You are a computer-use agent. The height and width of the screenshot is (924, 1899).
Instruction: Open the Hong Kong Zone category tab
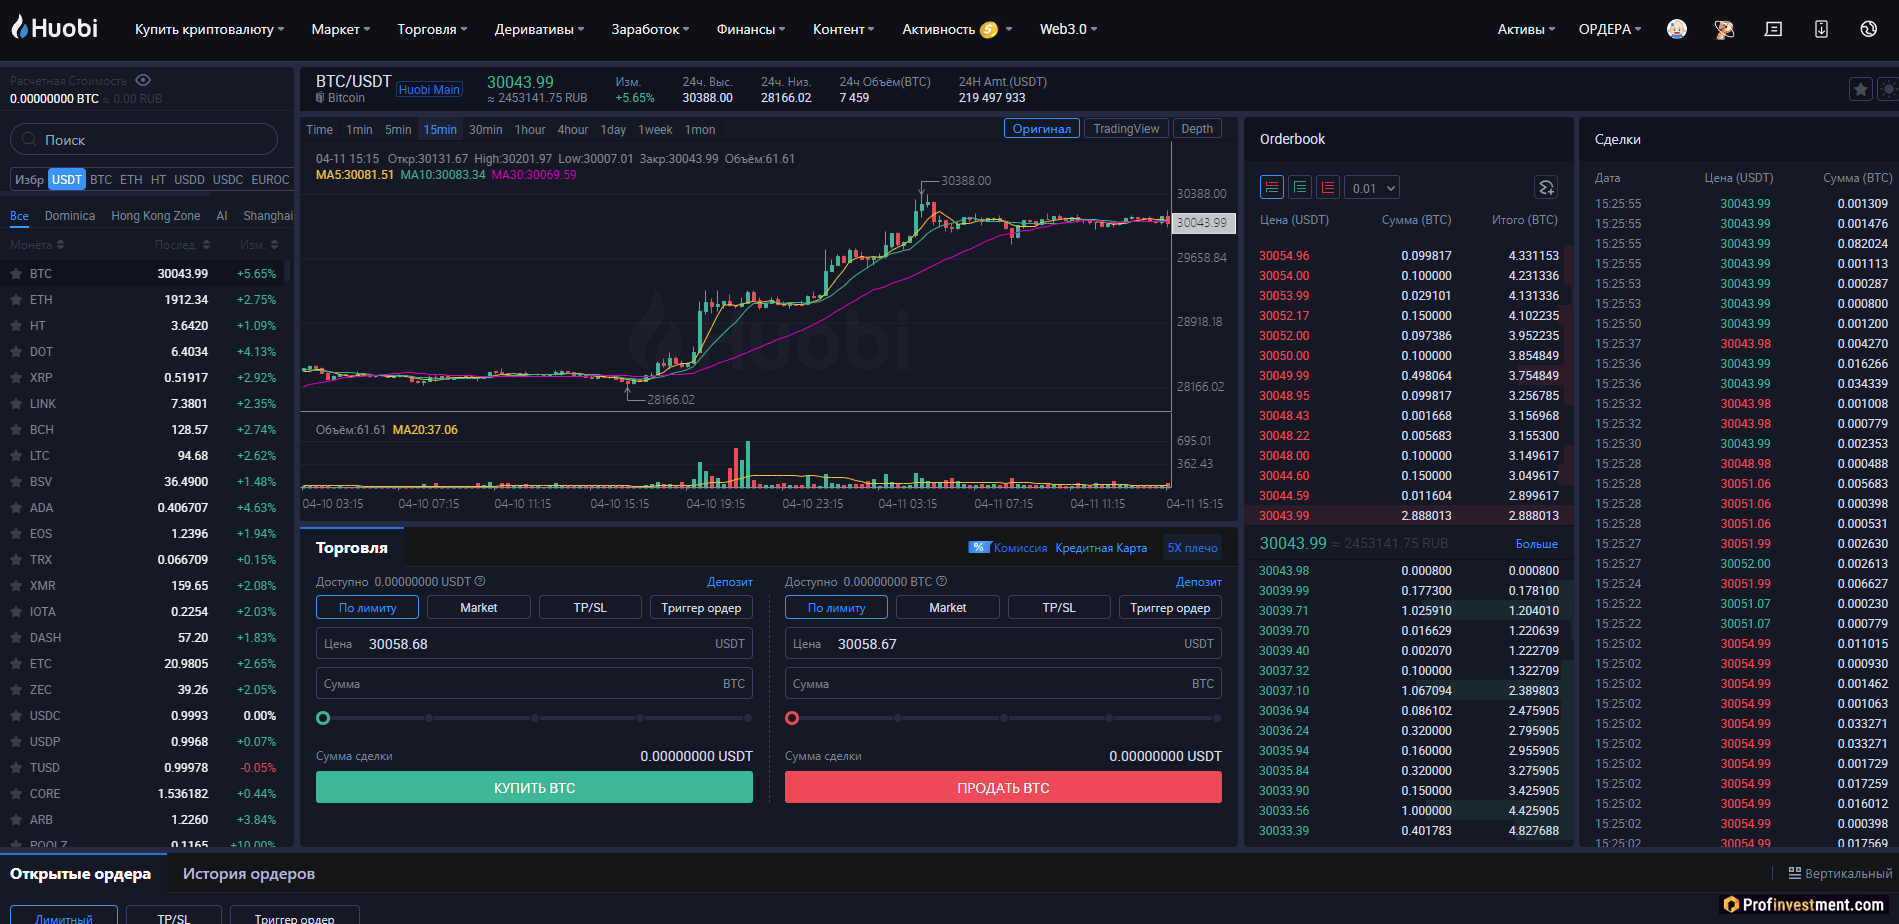[155, 216]
